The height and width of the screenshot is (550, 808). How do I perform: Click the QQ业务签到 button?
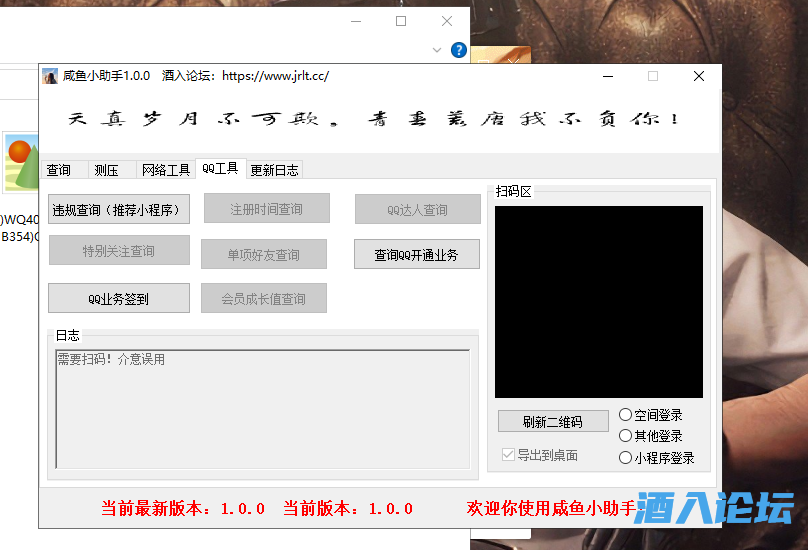coord(119,298)
